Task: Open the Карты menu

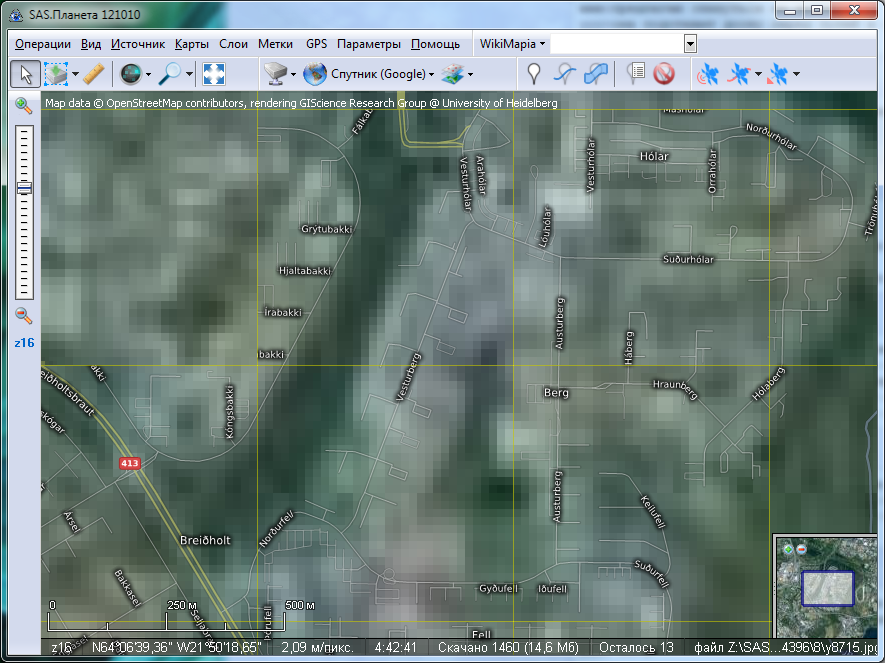Action: click(x=192, y=44)
